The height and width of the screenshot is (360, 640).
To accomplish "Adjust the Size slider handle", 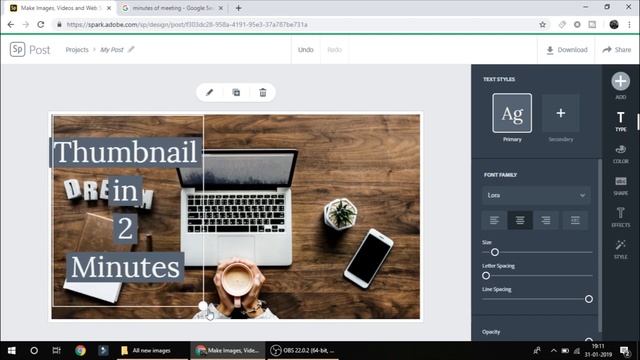I will pos(495,252).
